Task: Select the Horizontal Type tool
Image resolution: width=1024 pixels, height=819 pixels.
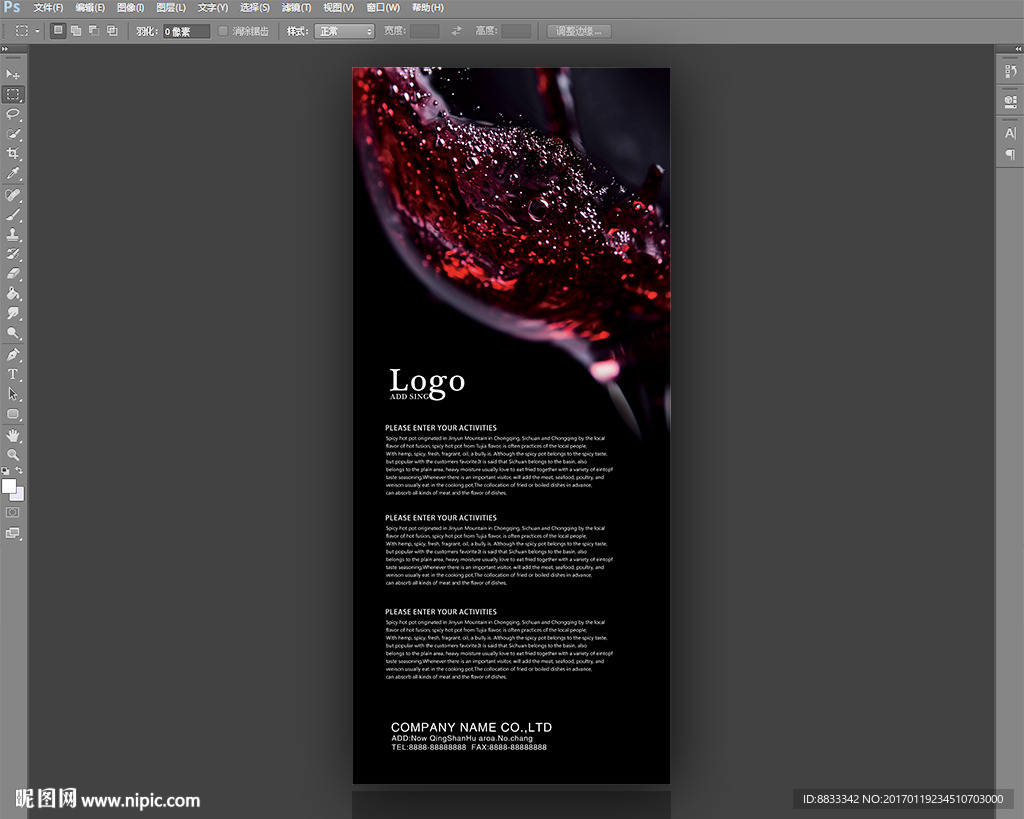Action: [x=13, y=374]
